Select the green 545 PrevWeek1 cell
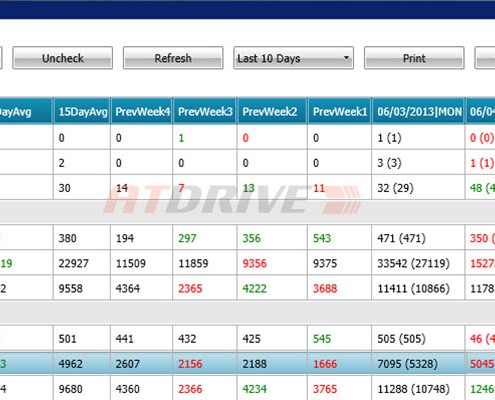The height and width of the screenshot is (400, 495). [x=339, y=339]
